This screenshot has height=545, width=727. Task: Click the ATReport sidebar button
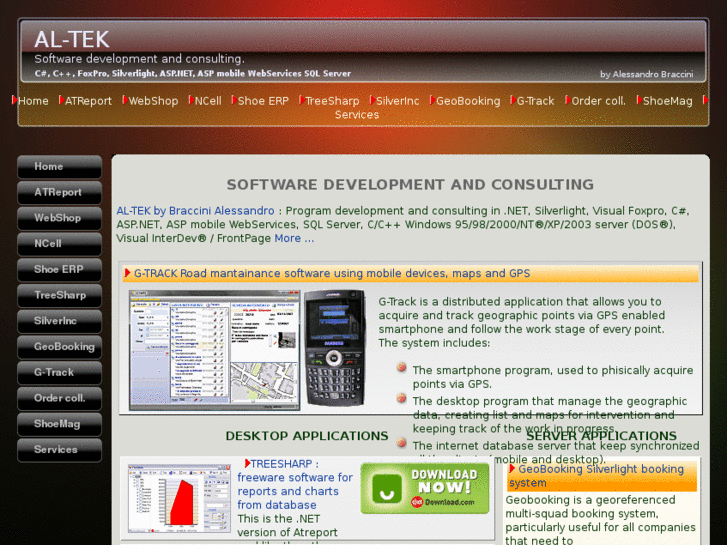[x=59, y=192]
